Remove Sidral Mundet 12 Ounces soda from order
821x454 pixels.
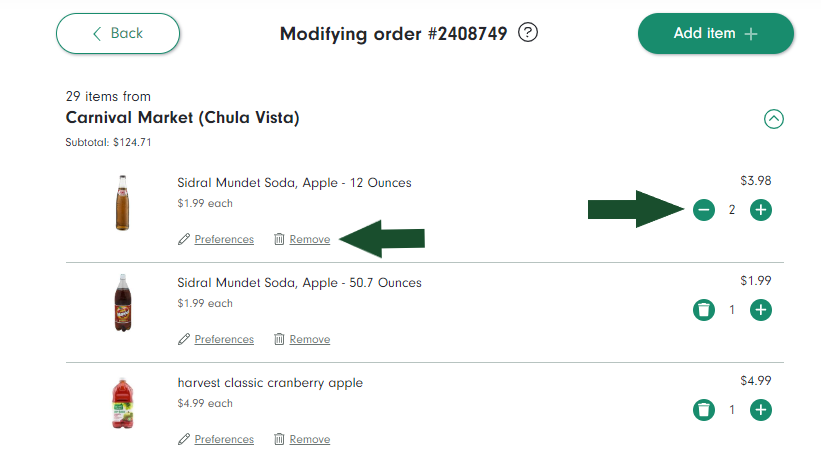309,239
